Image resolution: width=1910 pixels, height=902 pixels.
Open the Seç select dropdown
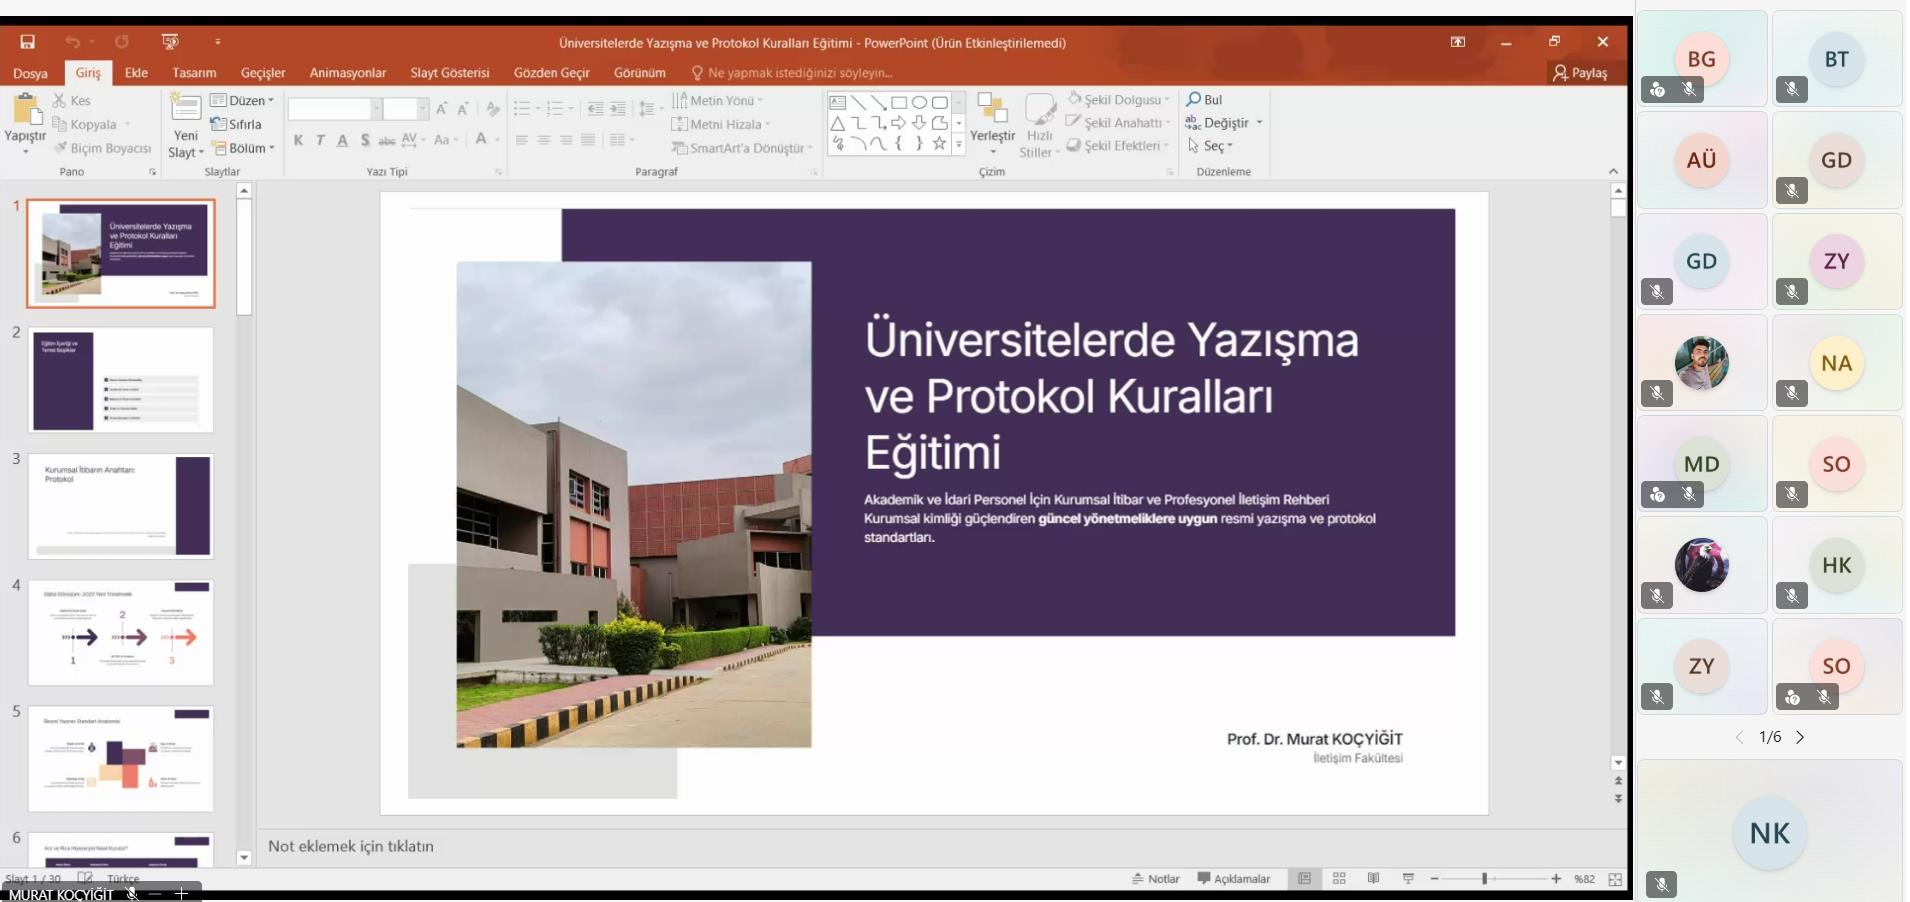[x=1211, y=146]
